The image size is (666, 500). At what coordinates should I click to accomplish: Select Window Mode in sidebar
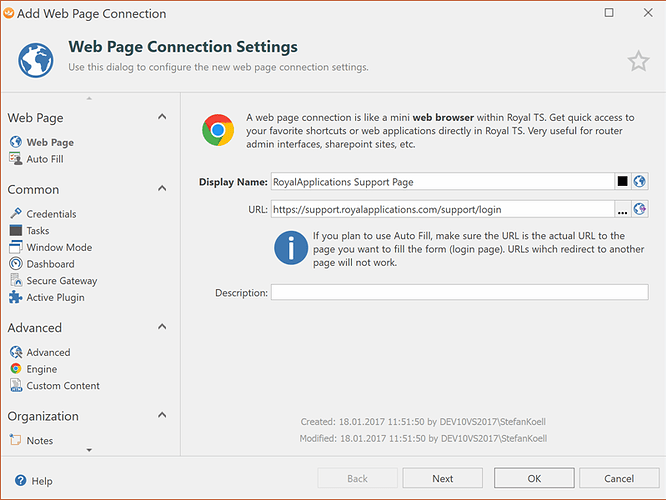coord(58,247)
